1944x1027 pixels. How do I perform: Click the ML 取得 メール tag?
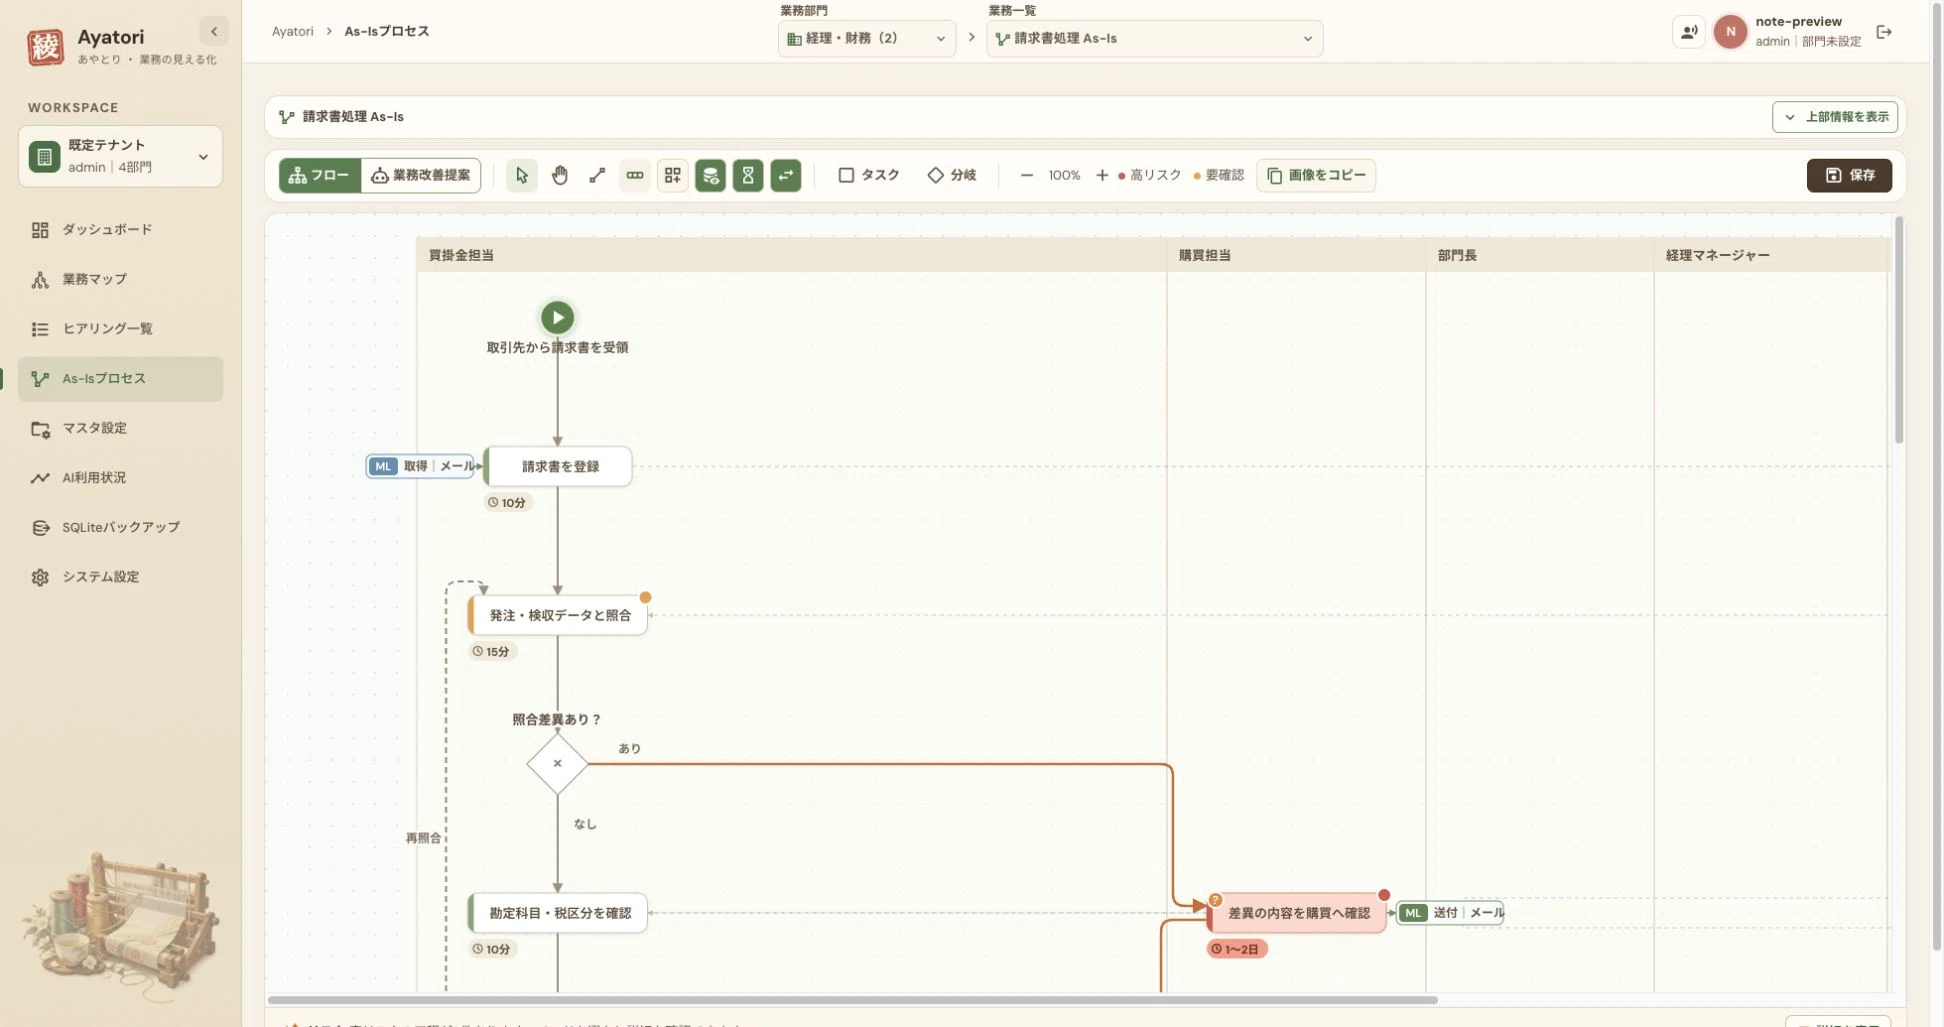tap(421, 466)
